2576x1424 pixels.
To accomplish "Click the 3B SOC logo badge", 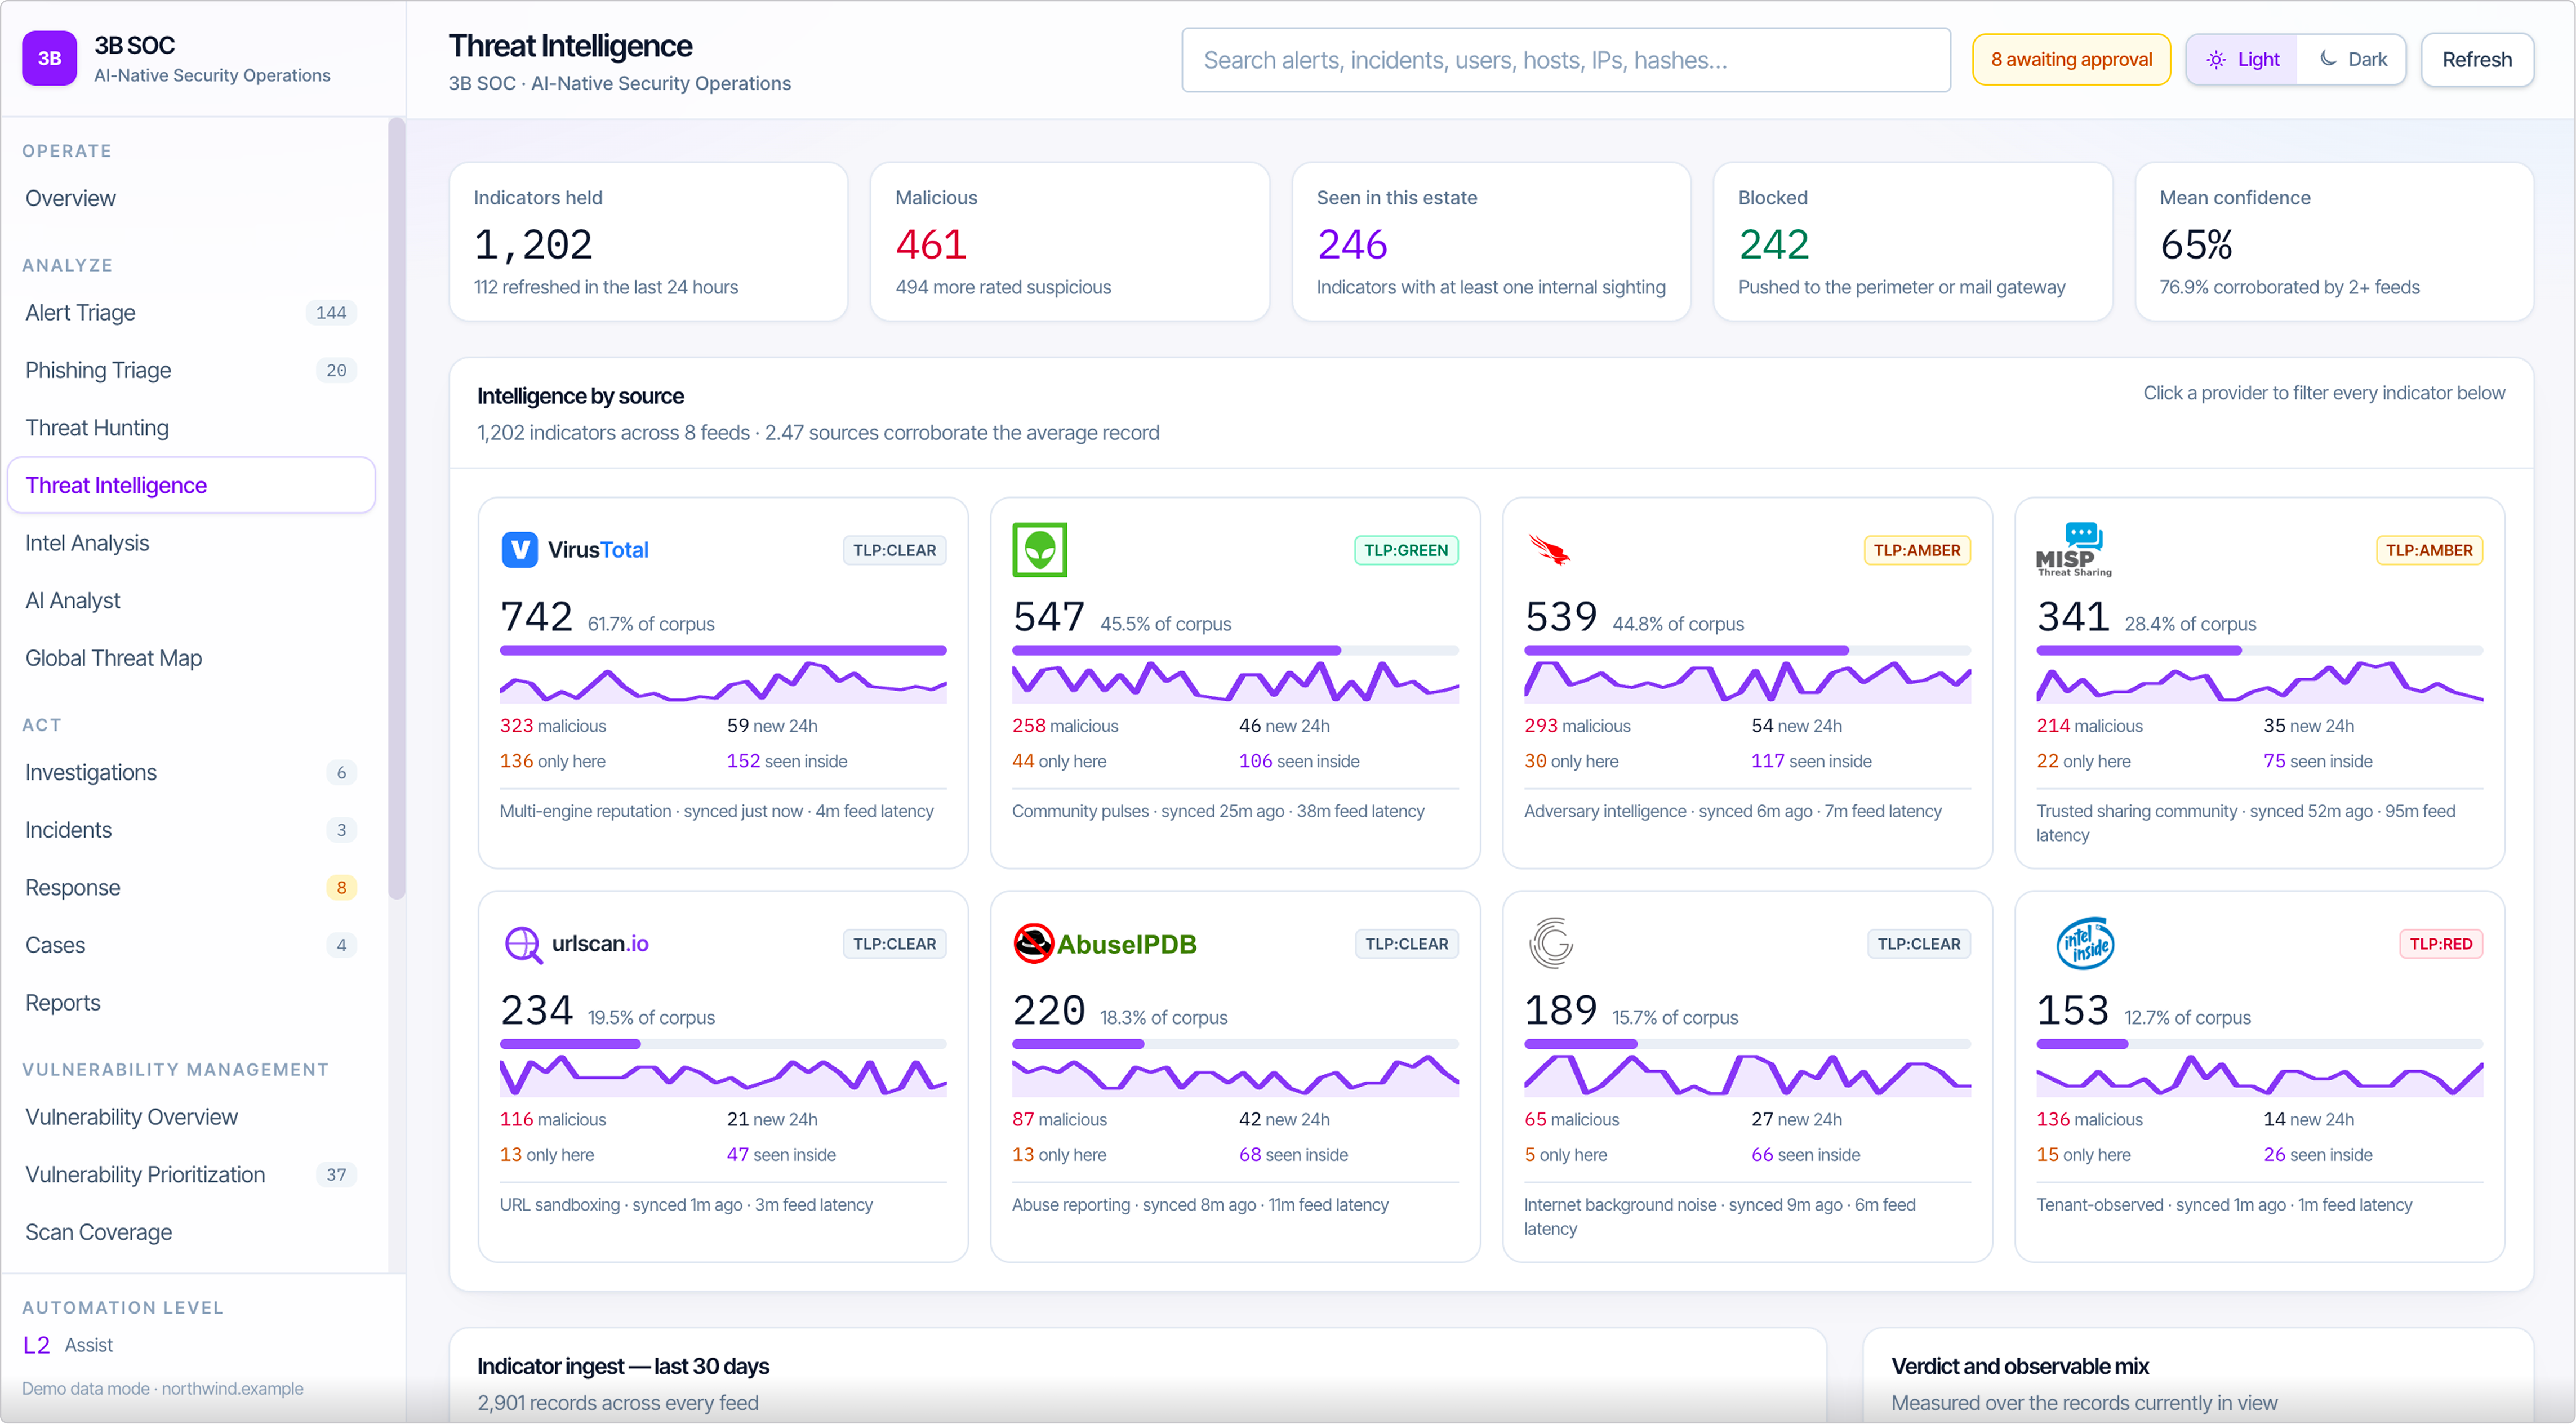I will [x=49, y=58].
